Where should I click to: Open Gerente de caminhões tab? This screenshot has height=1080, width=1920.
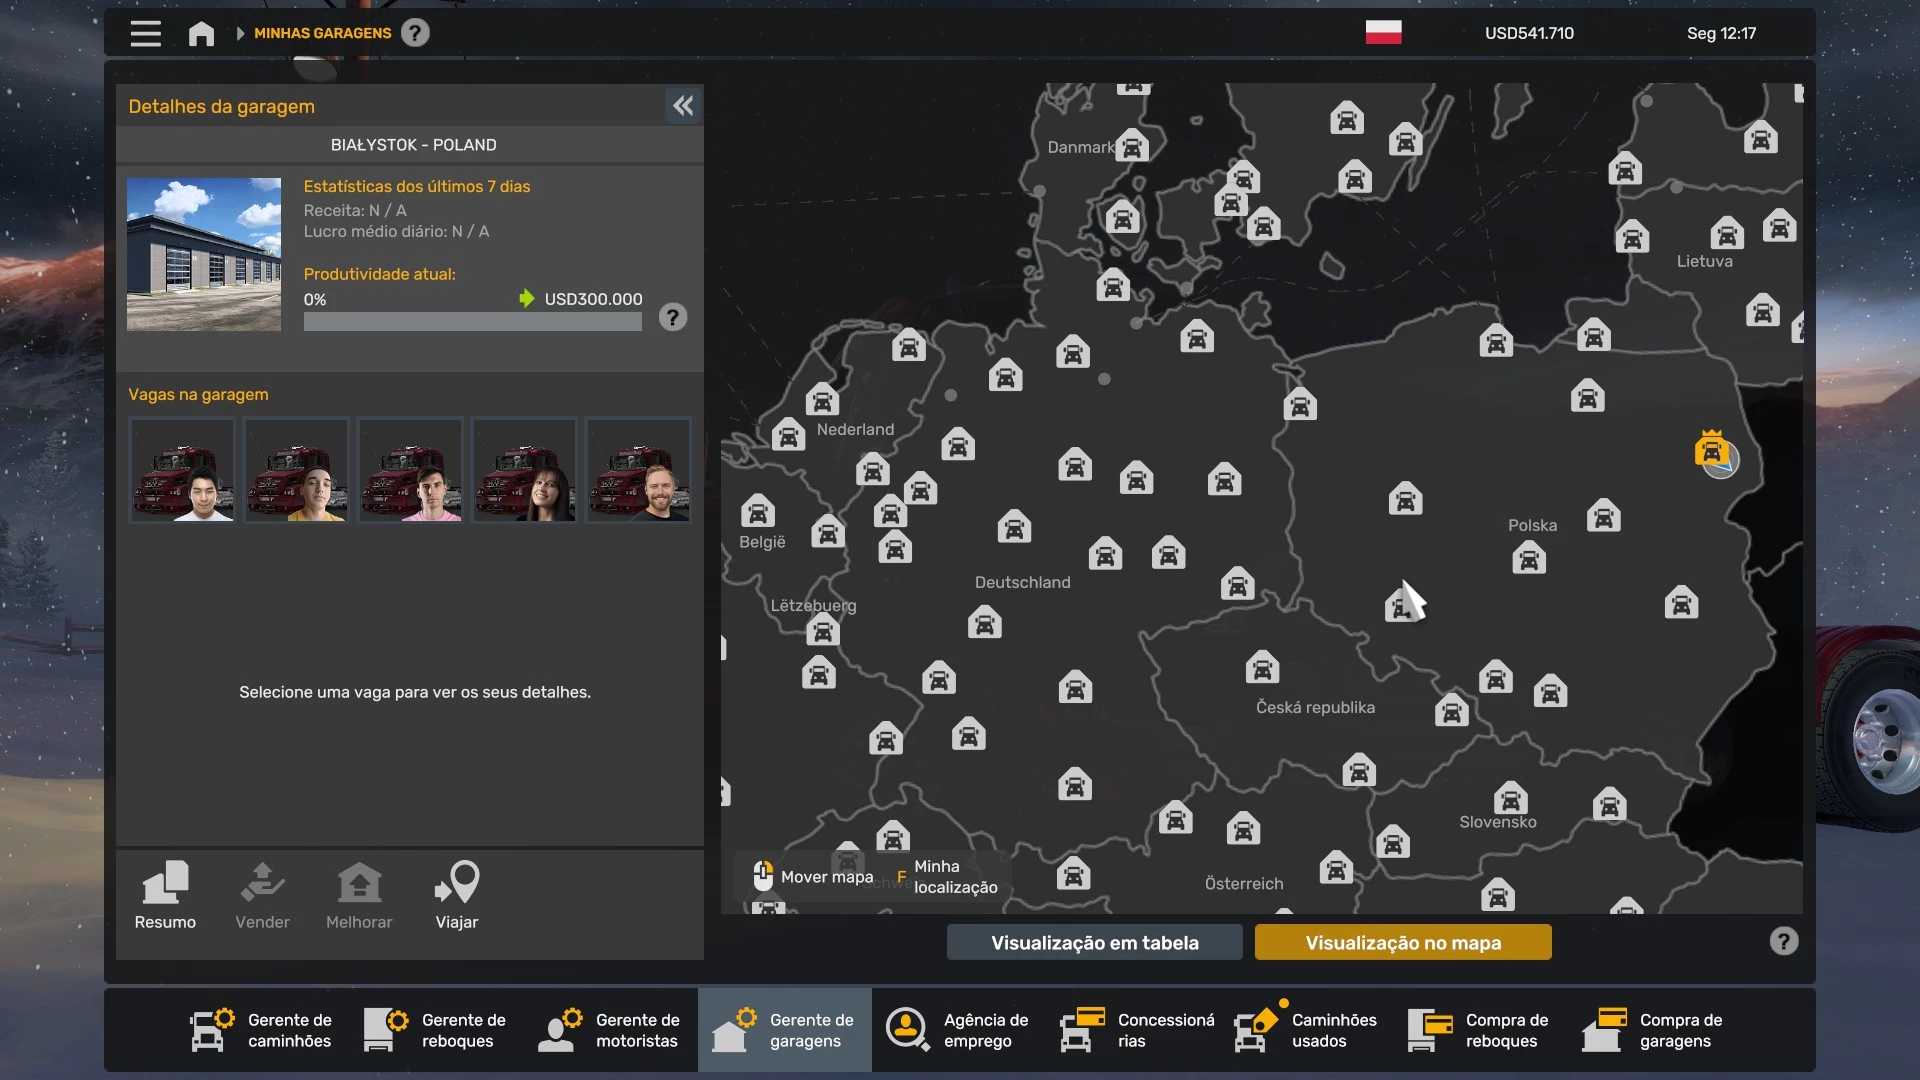(x=262, y=1030)
